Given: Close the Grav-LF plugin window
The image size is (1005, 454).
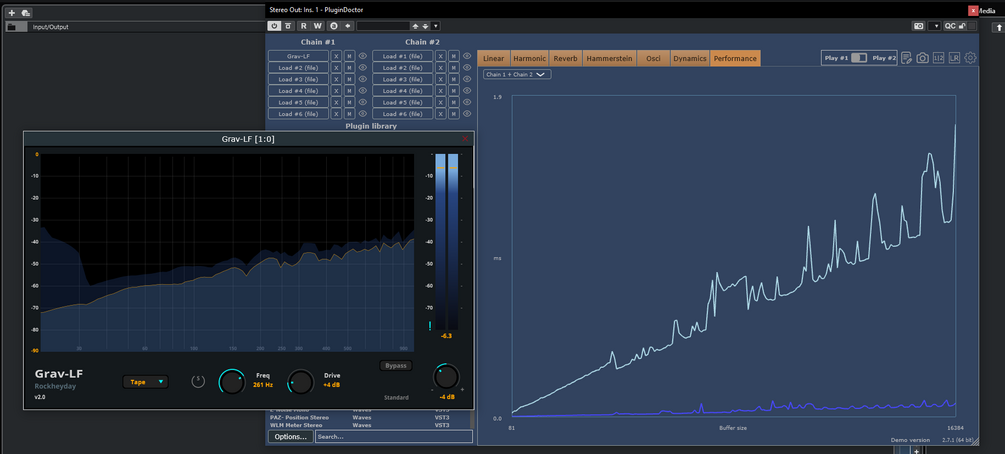Looking at the screenshot, I should (x=465, y=139).
